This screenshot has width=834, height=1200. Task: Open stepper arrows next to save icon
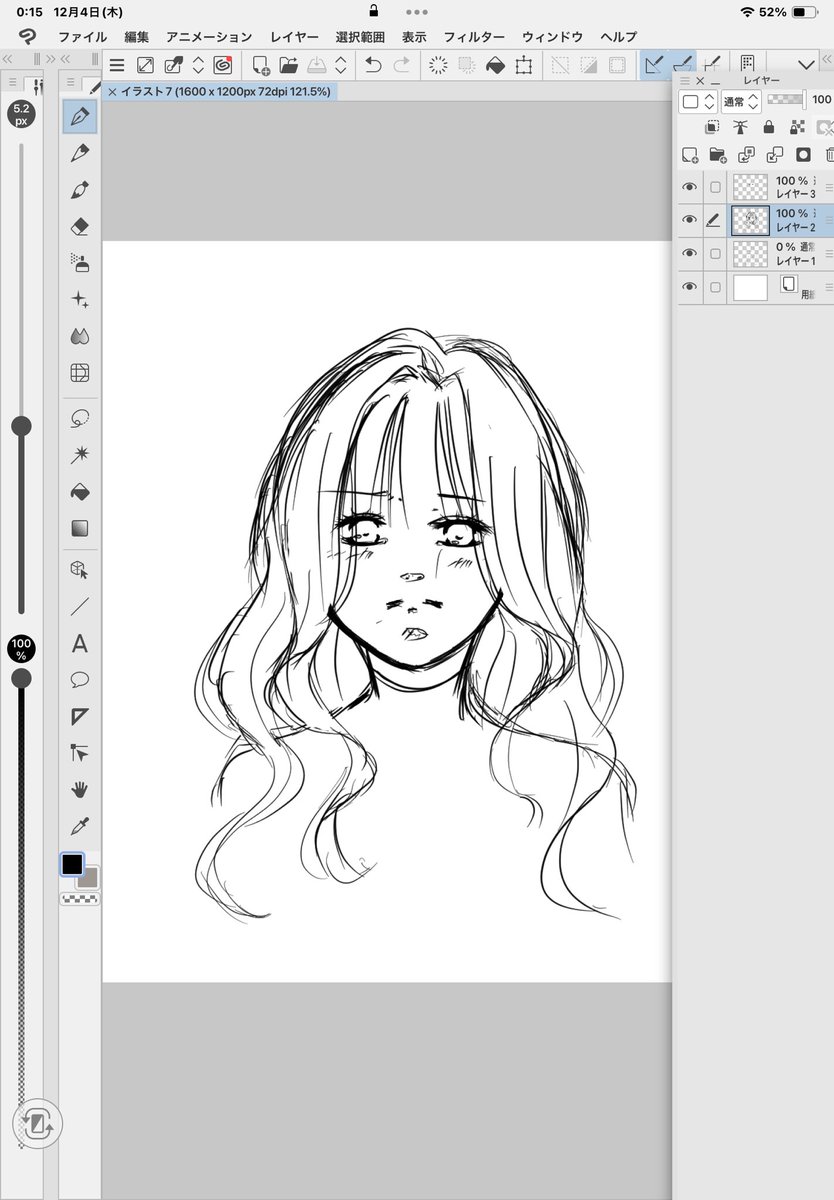(341, 66)
